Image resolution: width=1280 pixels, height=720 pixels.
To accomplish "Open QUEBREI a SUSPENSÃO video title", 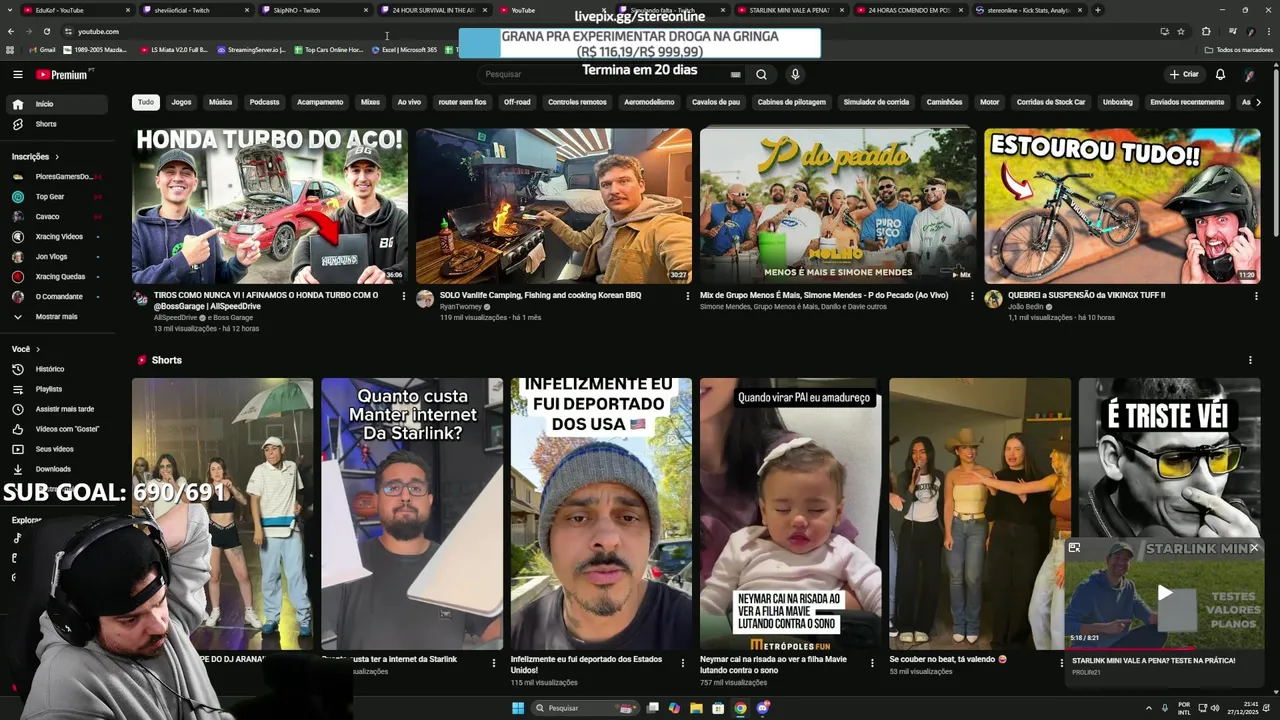I will (1086, 295).
